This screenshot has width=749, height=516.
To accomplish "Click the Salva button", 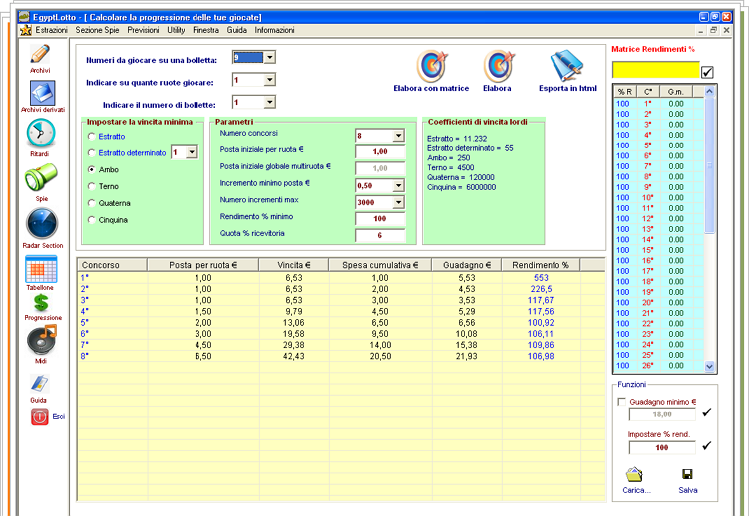I will click(687, 475).
